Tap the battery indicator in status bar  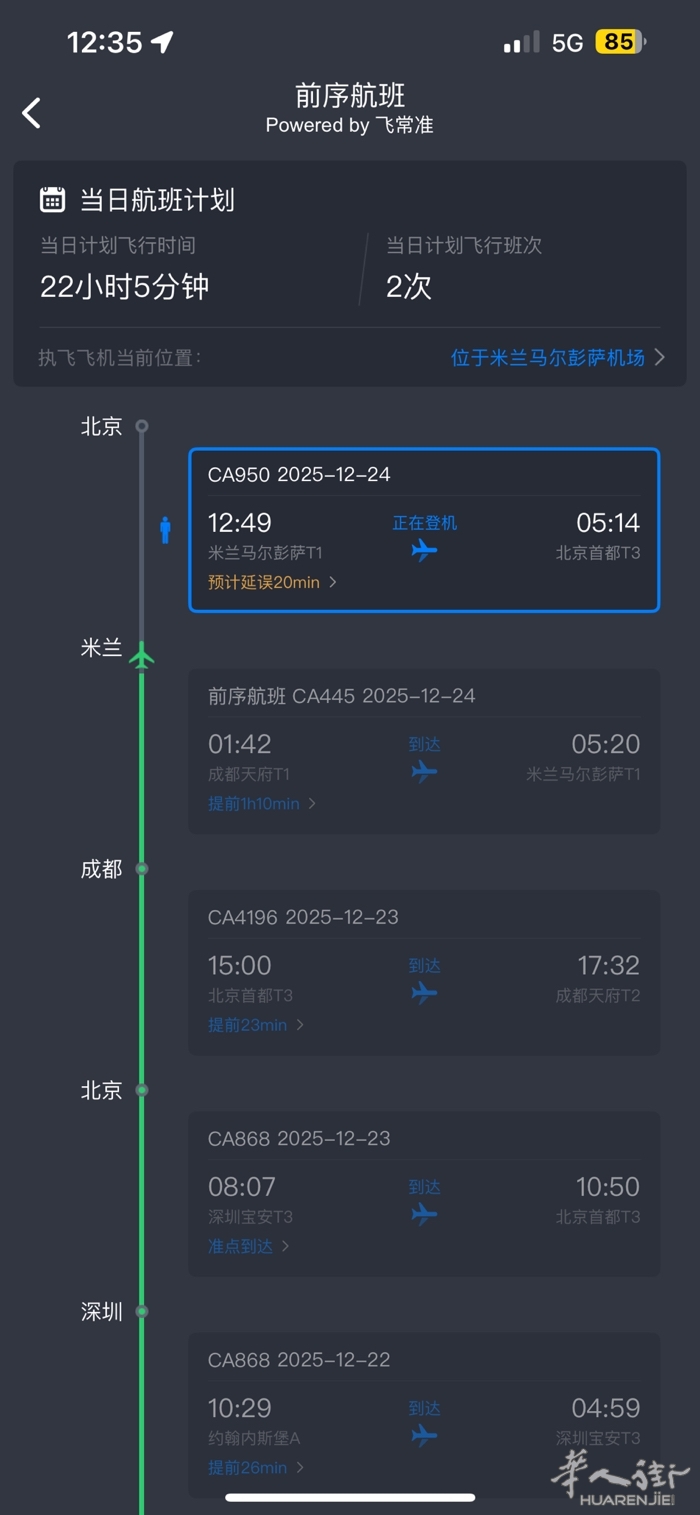click(621, 42)
